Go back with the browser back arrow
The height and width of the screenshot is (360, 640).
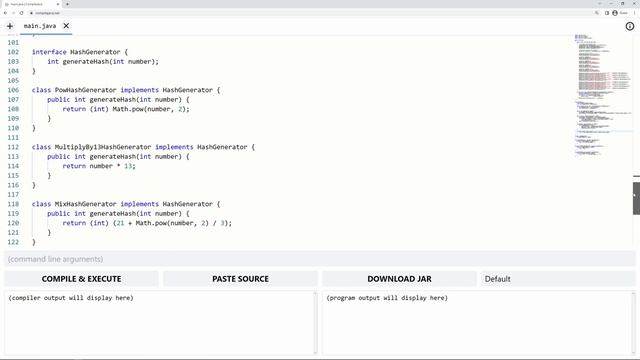5,13
